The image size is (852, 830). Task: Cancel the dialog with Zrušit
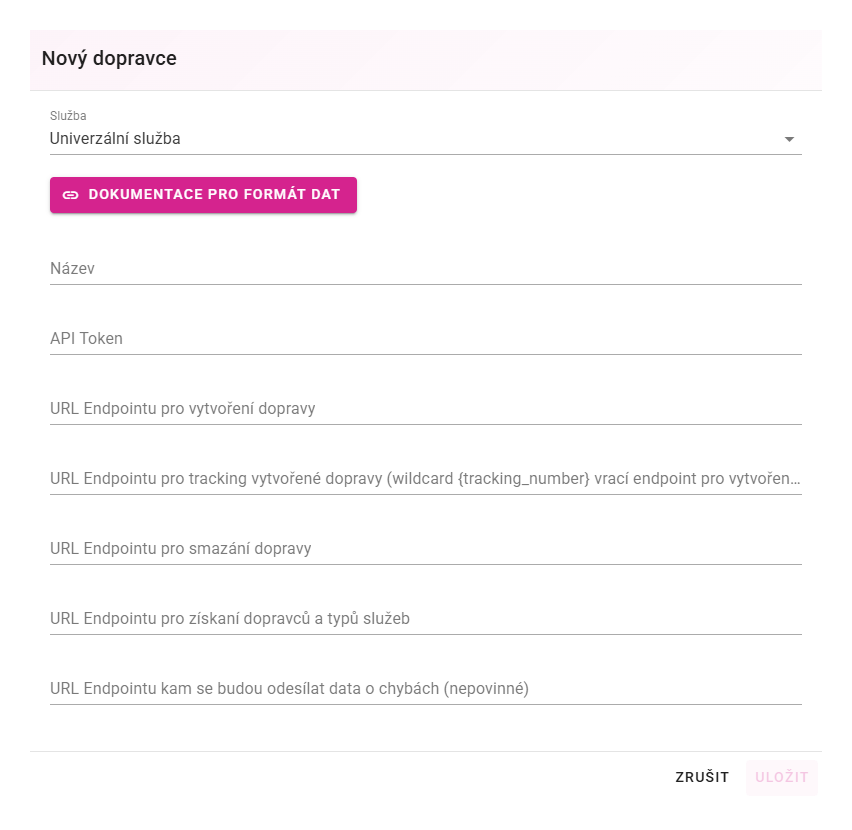[x=702, y=777]
